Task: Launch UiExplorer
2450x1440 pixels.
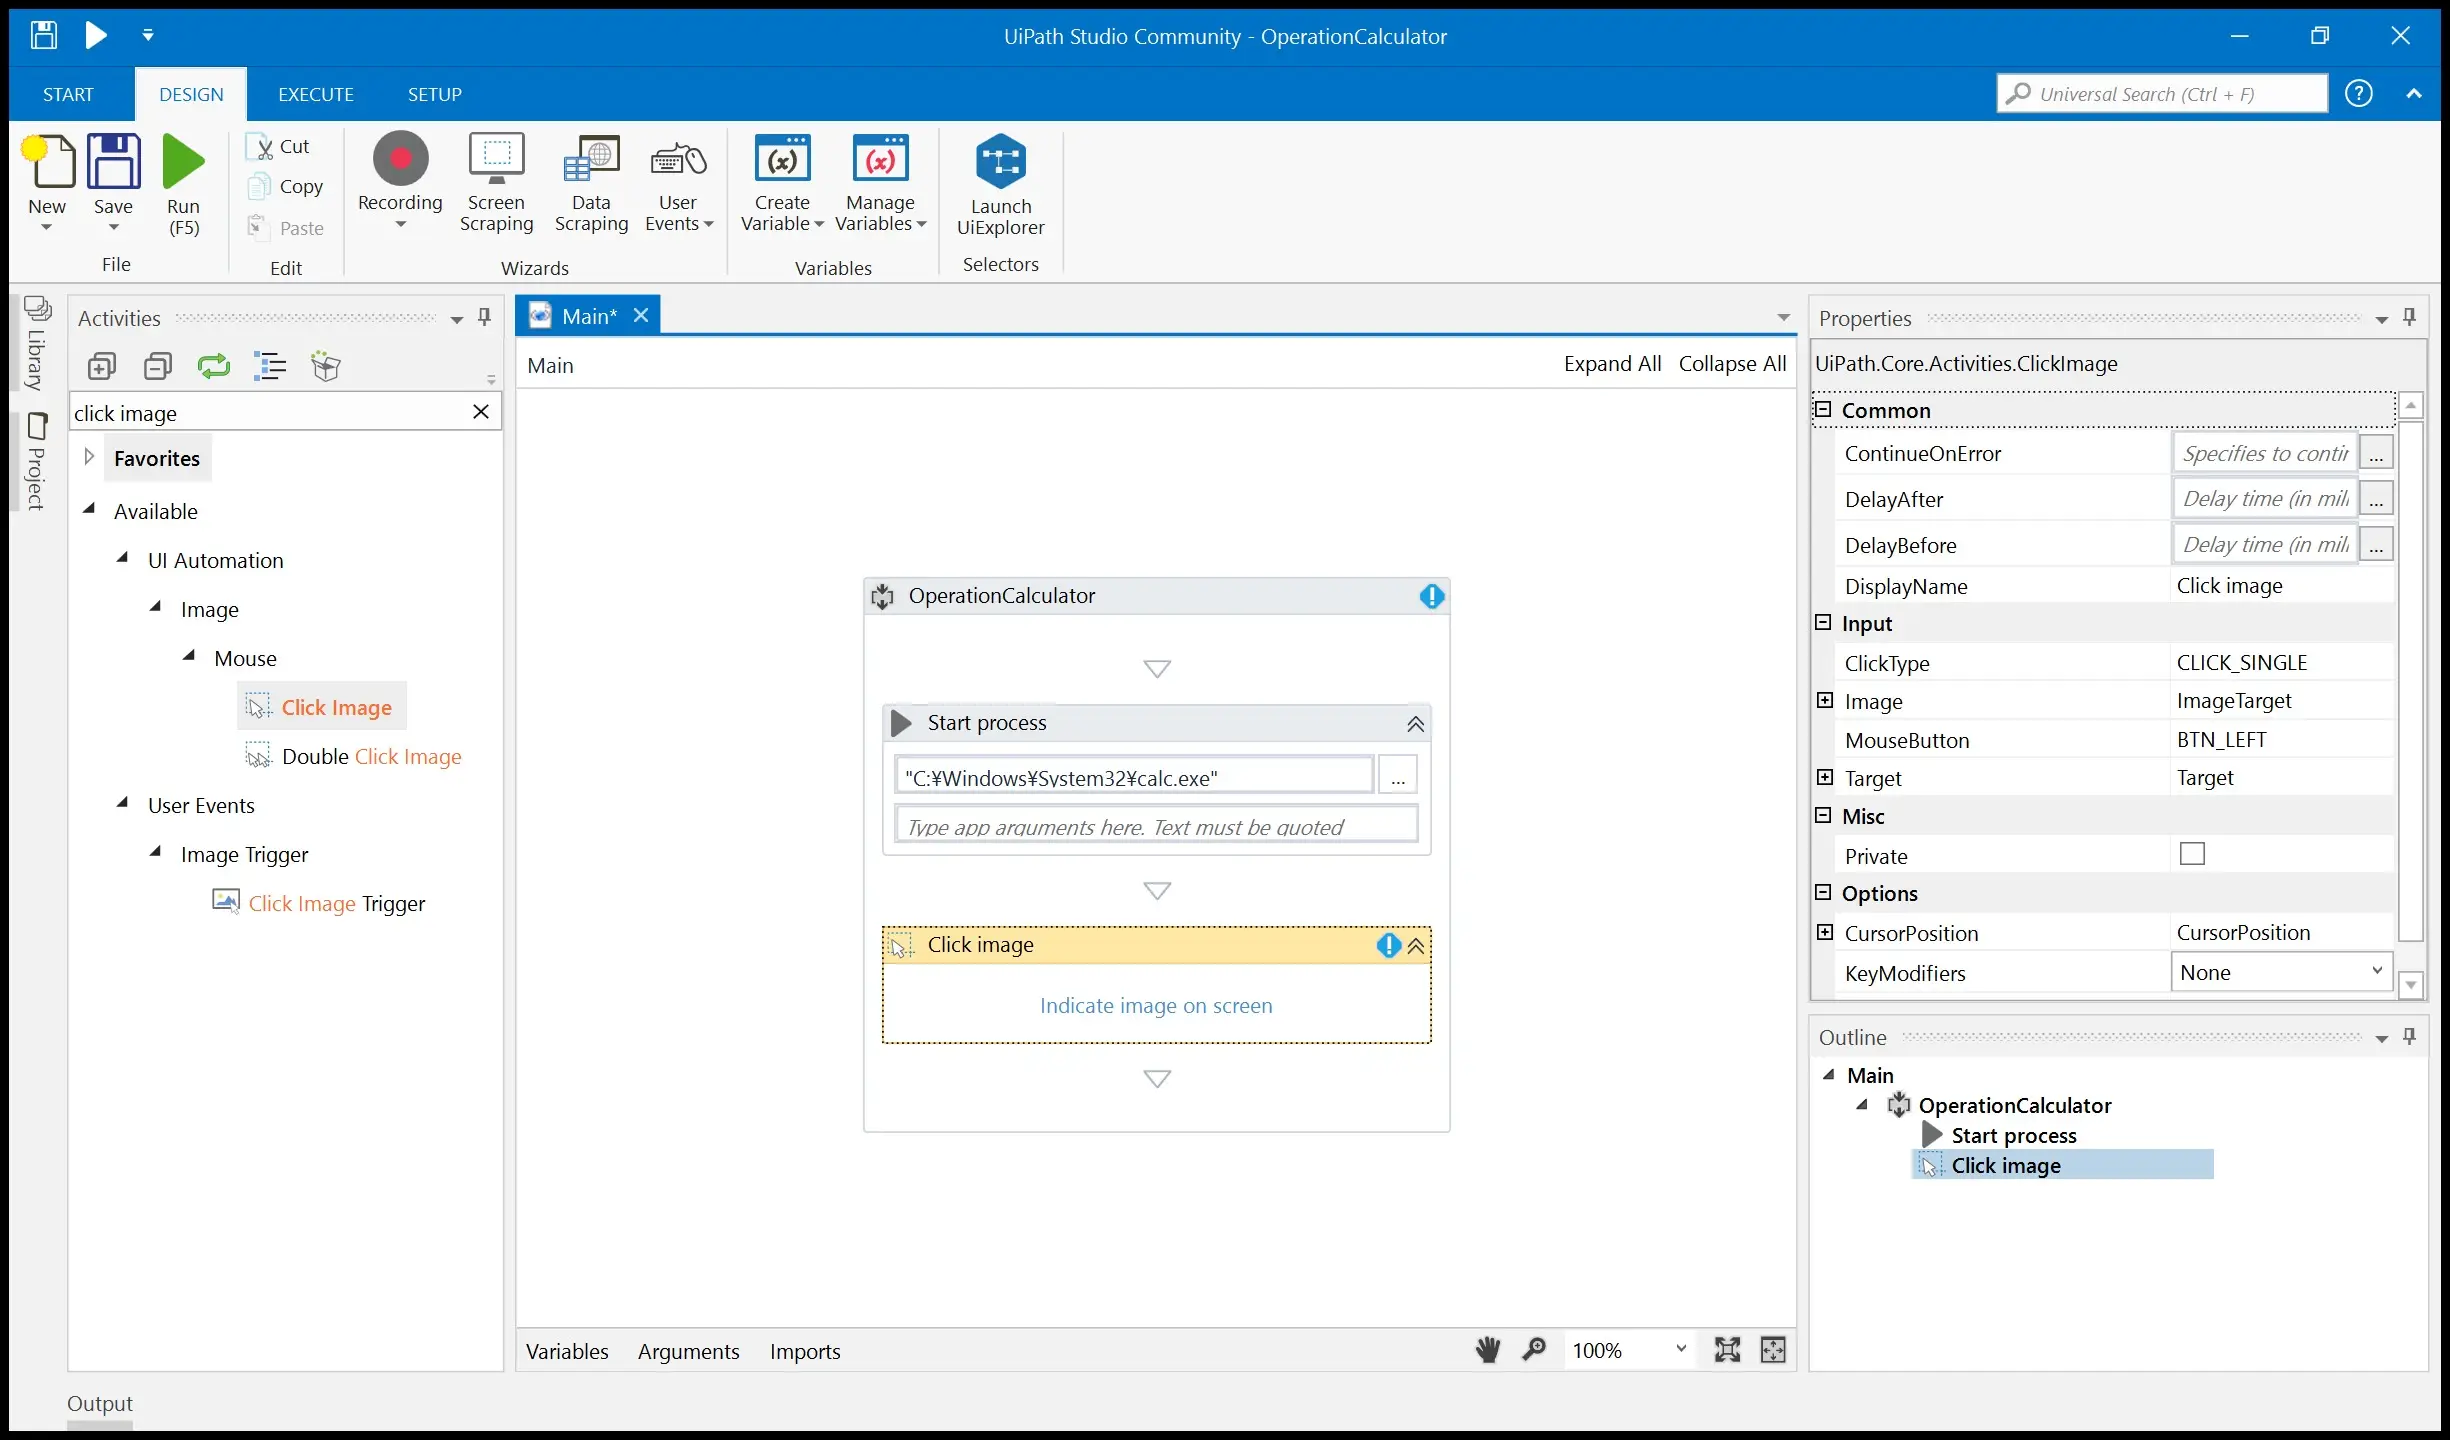Action: pyautogui.click(x=1000, y=186)
